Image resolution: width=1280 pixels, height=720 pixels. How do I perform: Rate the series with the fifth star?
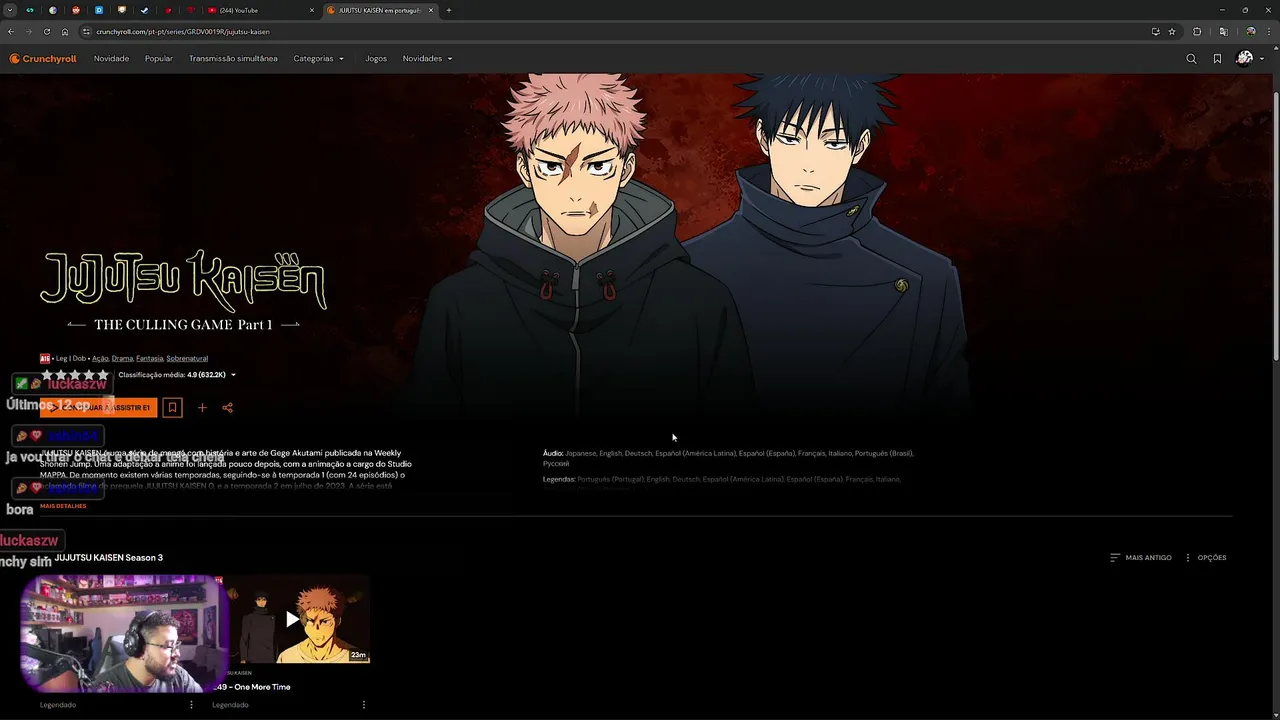(103, 375)
